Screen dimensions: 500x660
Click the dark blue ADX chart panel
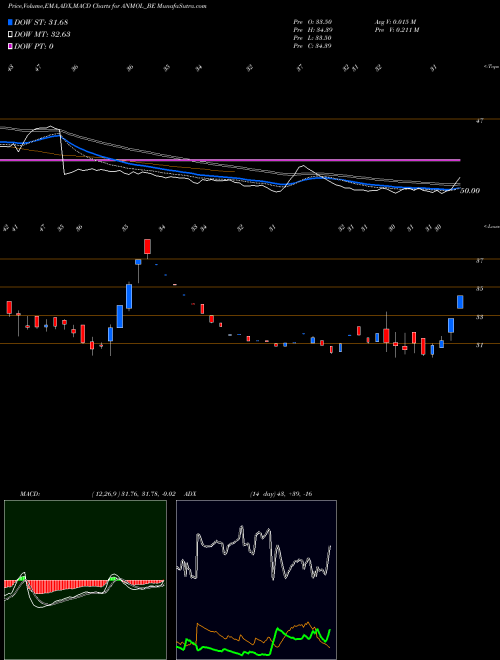[x=256, y=580]
